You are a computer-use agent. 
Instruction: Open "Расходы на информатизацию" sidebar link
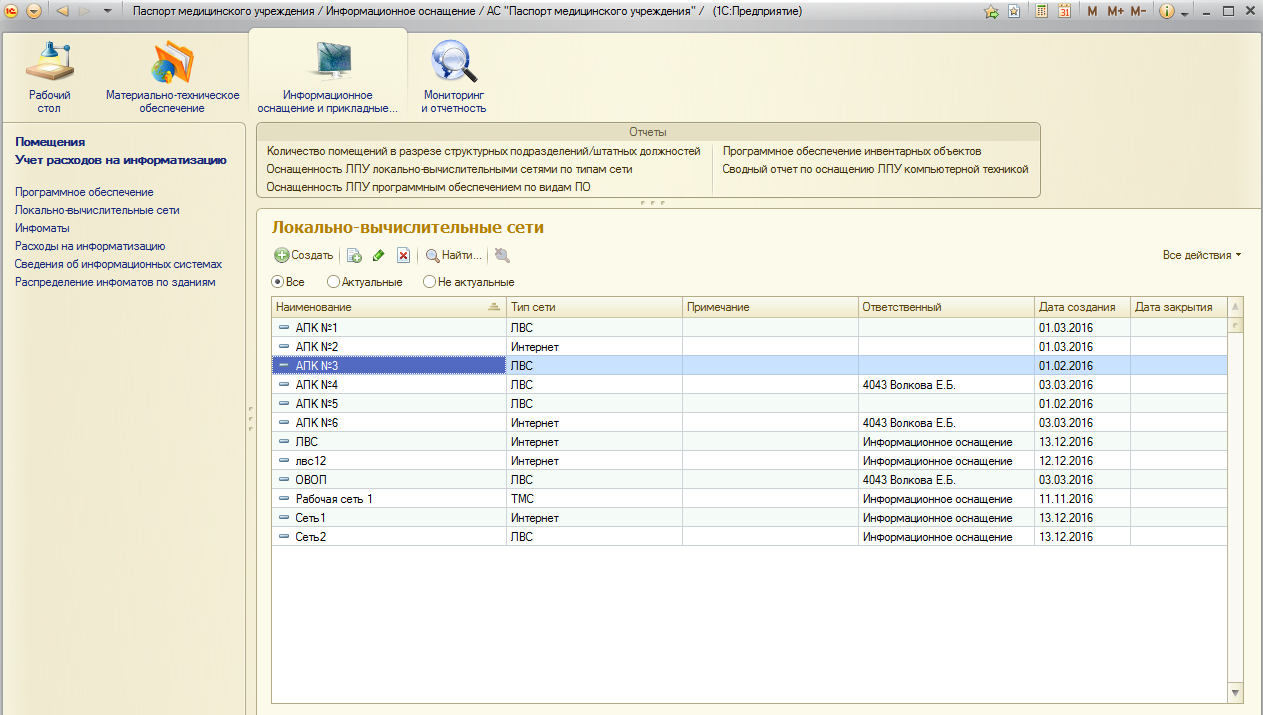point(90,246)
